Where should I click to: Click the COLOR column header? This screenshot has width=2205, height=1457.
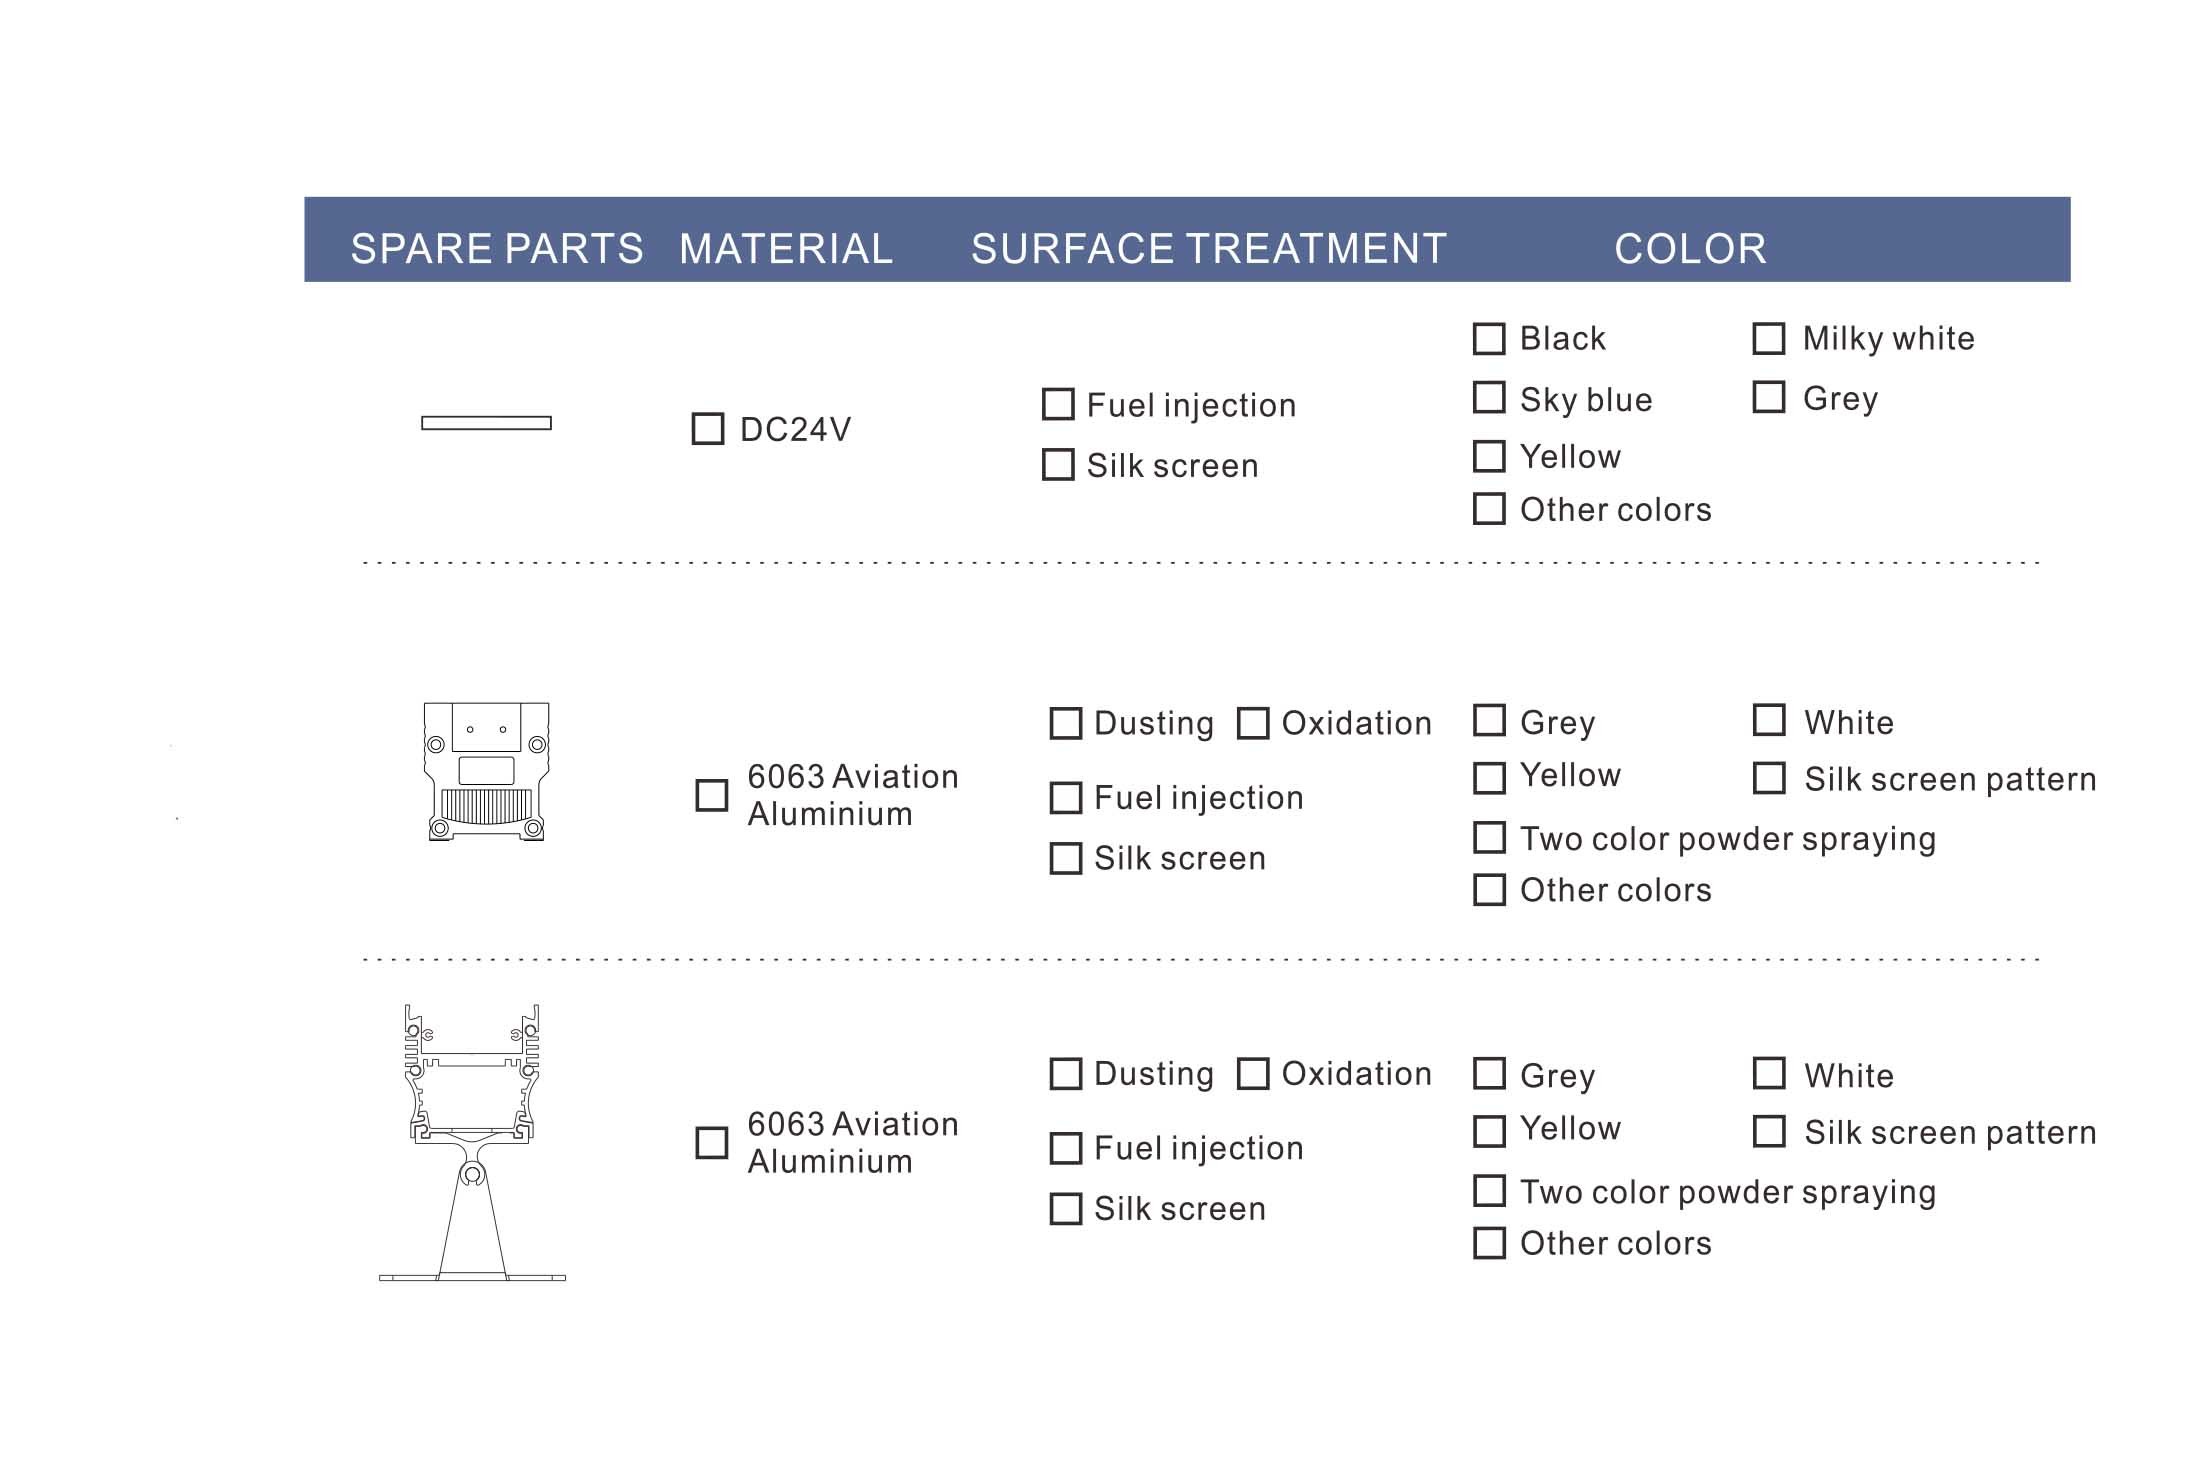click(1690, 248)
